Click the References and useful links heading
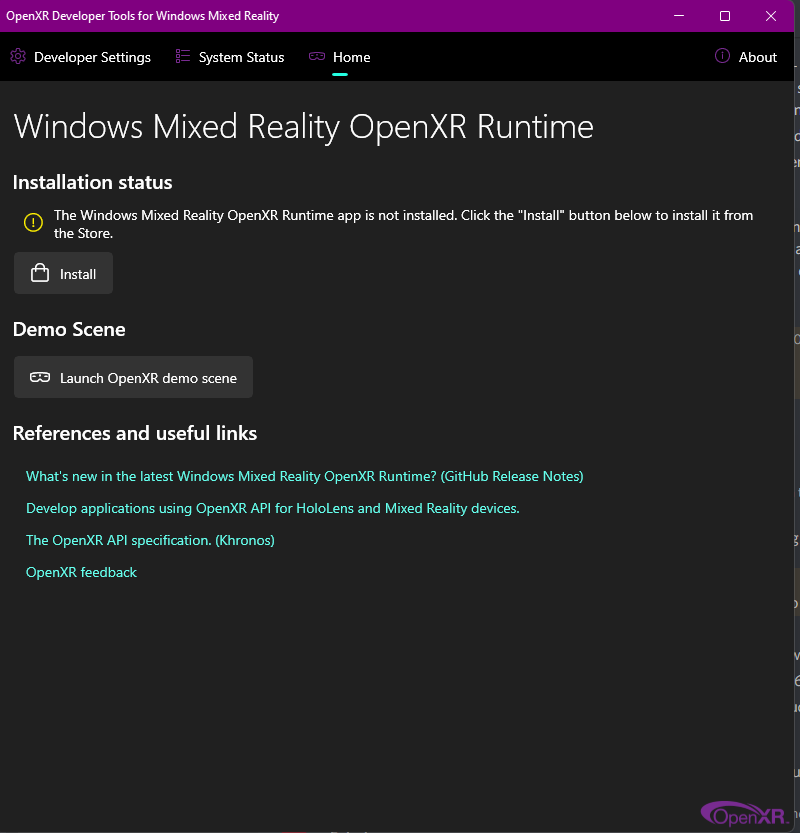This screenshot has height=833, width=800. point(135,433)
